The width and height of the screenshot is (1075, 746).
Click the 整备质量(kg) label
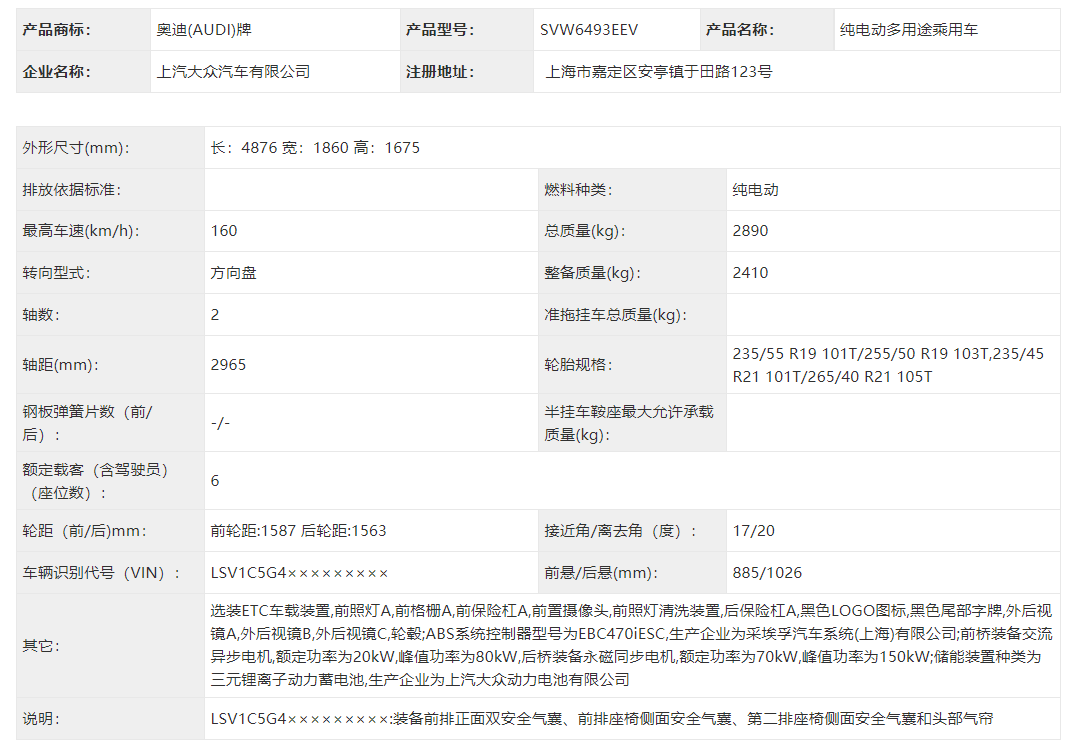point(592,273)
